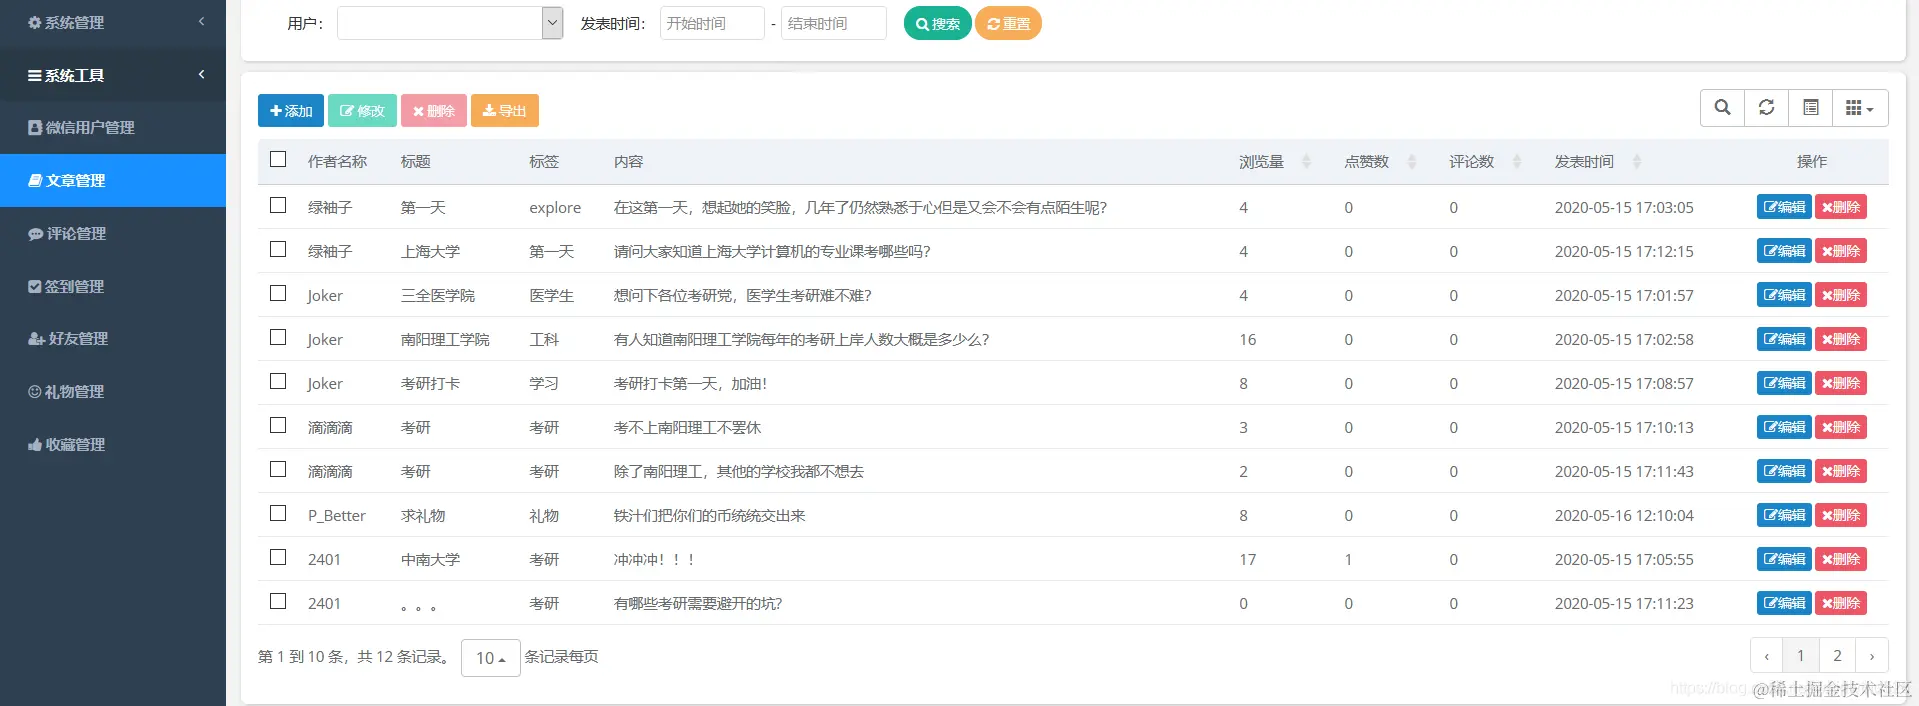Go to page 2
Screen dimensions: 1919x706
click(1837, 656)
